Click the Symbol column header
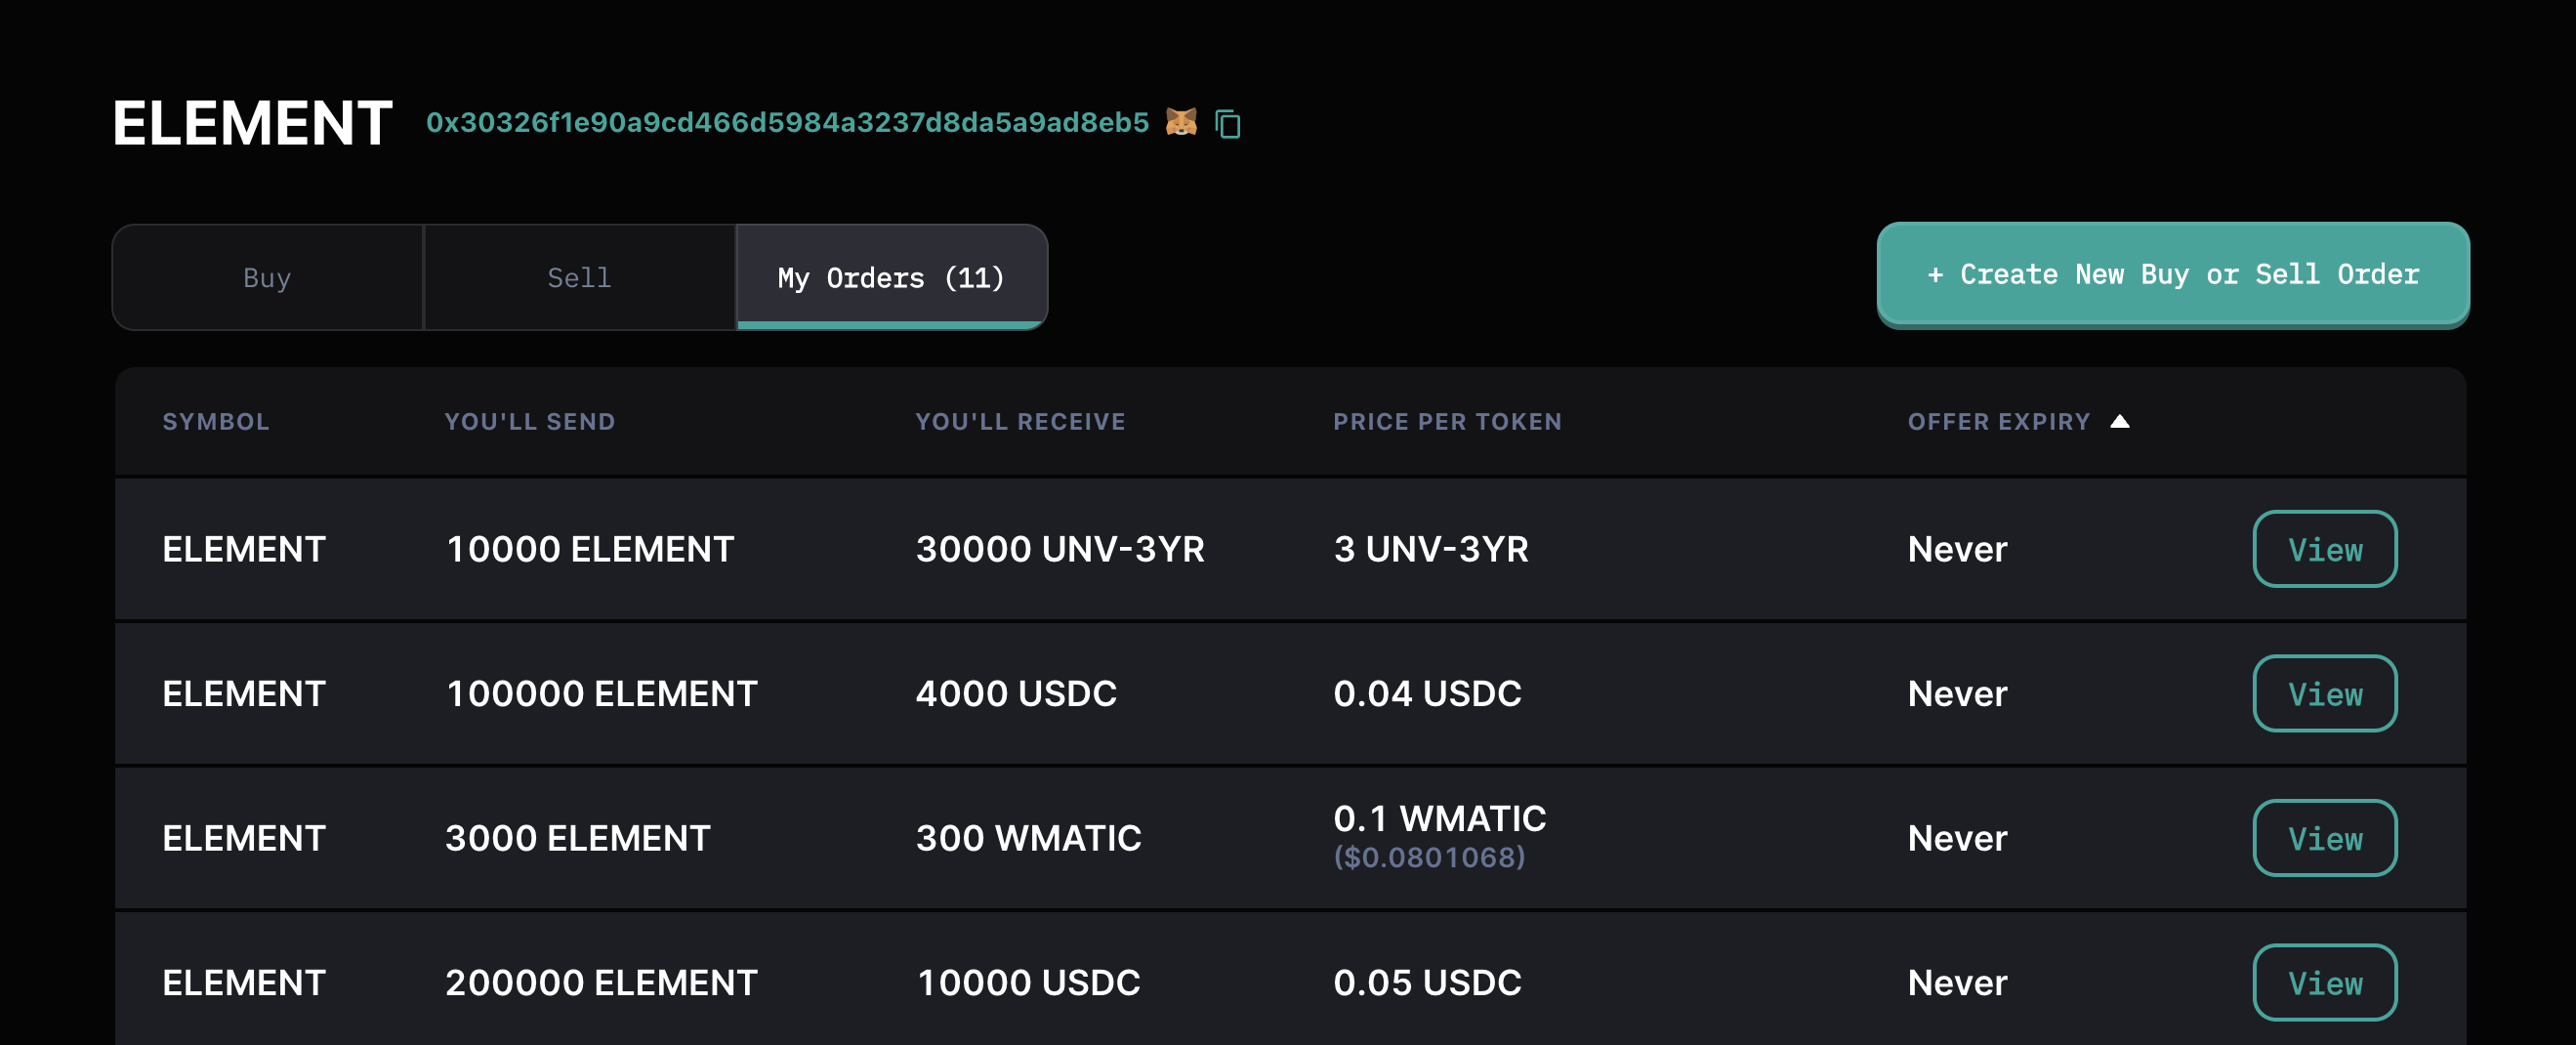This screenshot has width=2576, height=1045. [216, 421]
